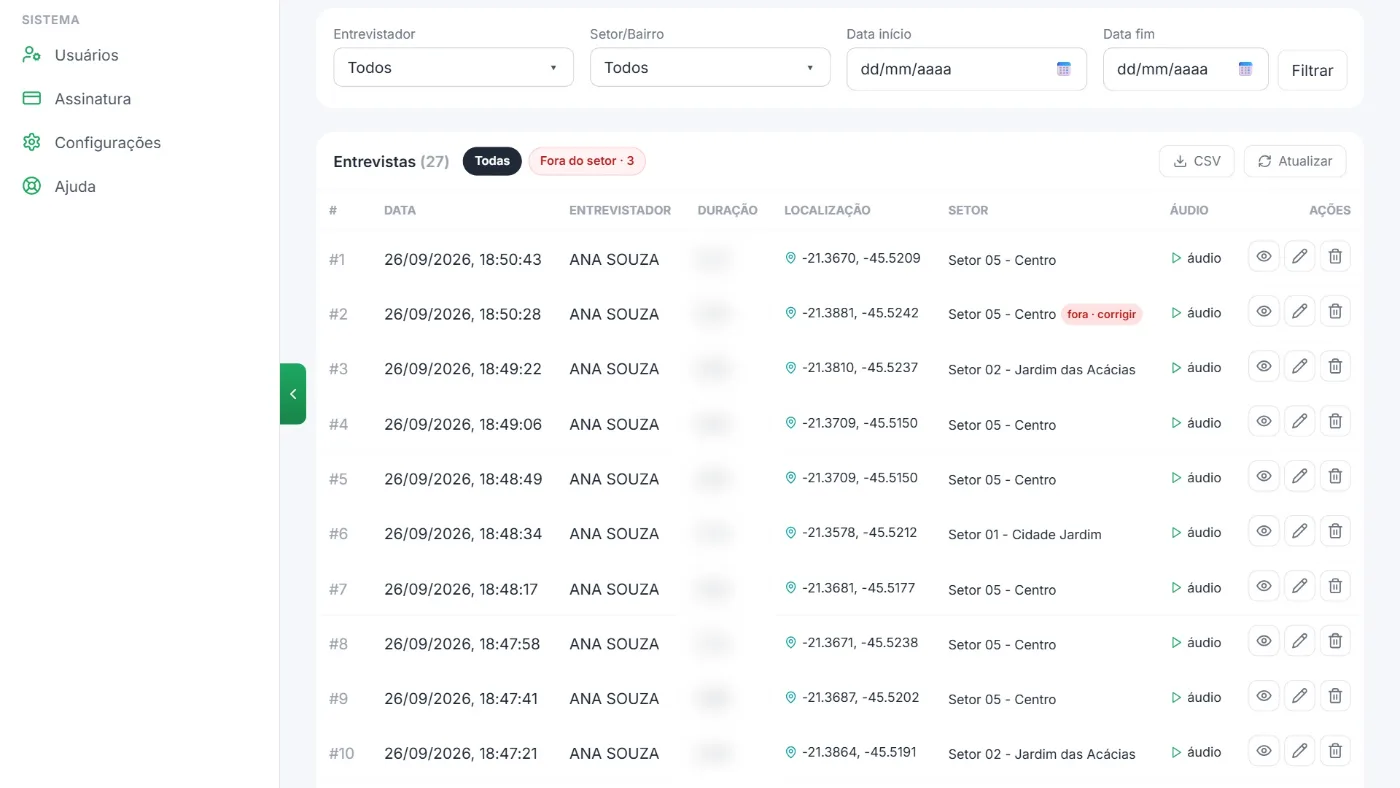Viewport: 1400px width, 788px height.
Task: Play audio for interview #9
Action: pyautogui.click(x=1196, y=697)
